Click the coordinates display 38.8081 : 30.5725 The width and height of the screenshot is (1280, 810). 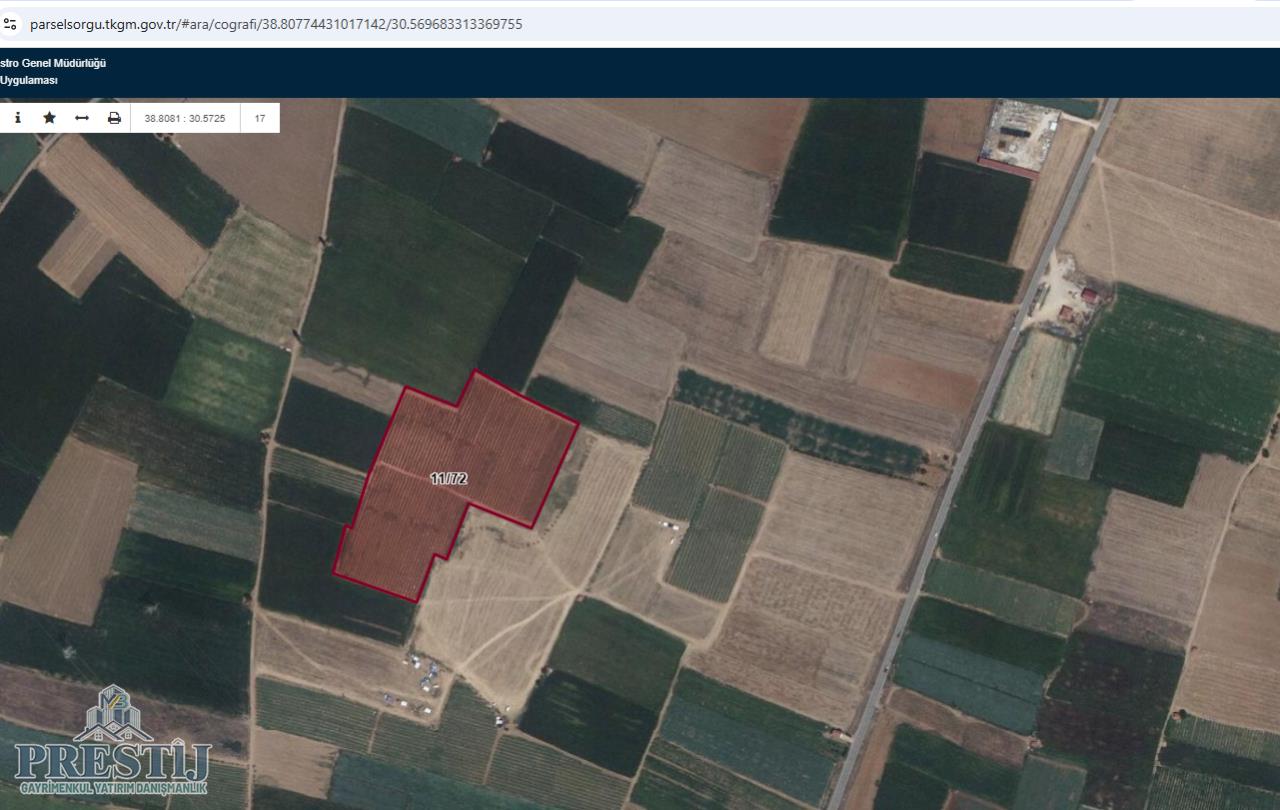click(185, 118)
